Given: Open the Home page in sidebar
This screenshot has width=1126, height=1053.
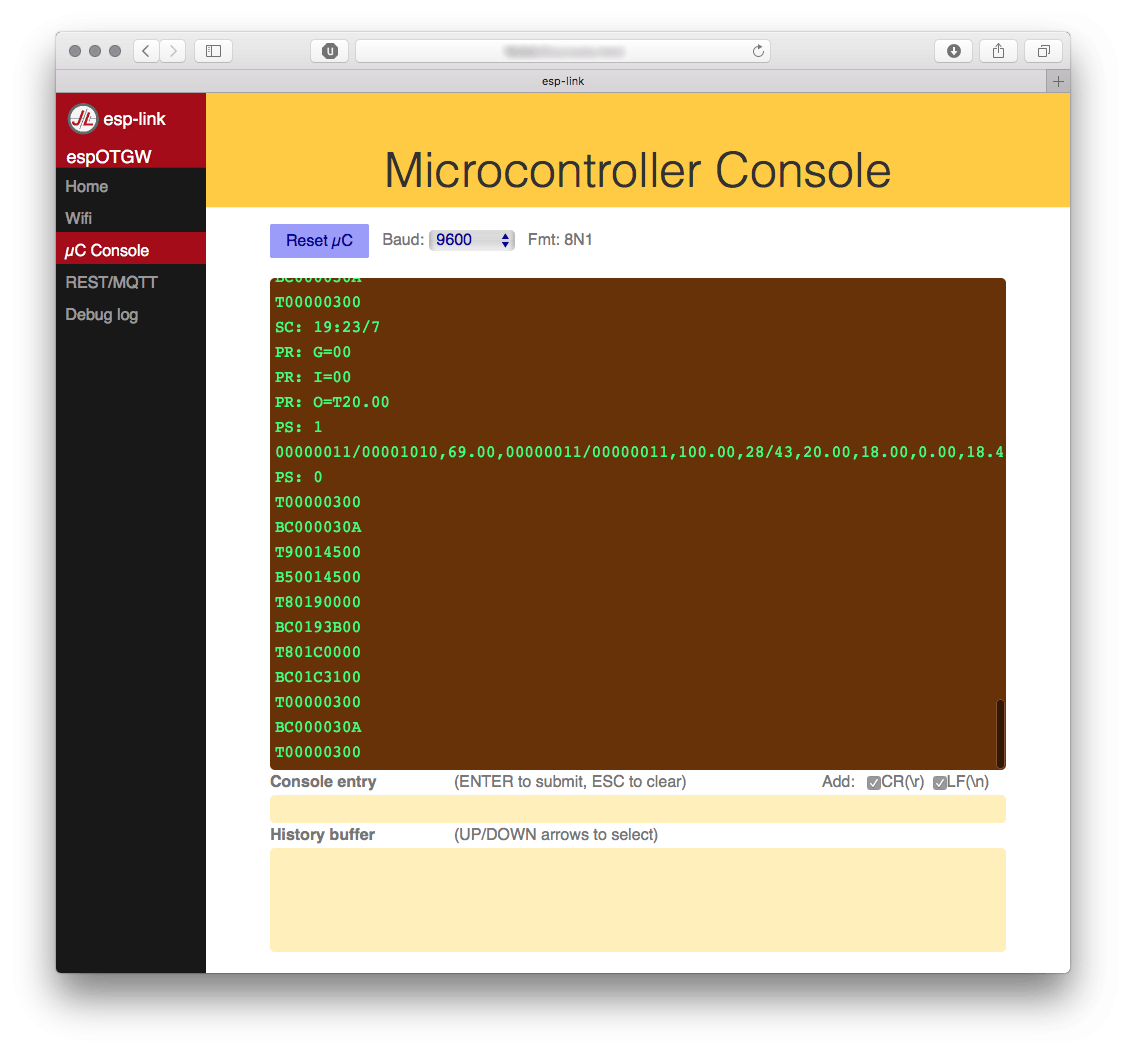Looking at the screenshot, I should click(x=87, y=186).
